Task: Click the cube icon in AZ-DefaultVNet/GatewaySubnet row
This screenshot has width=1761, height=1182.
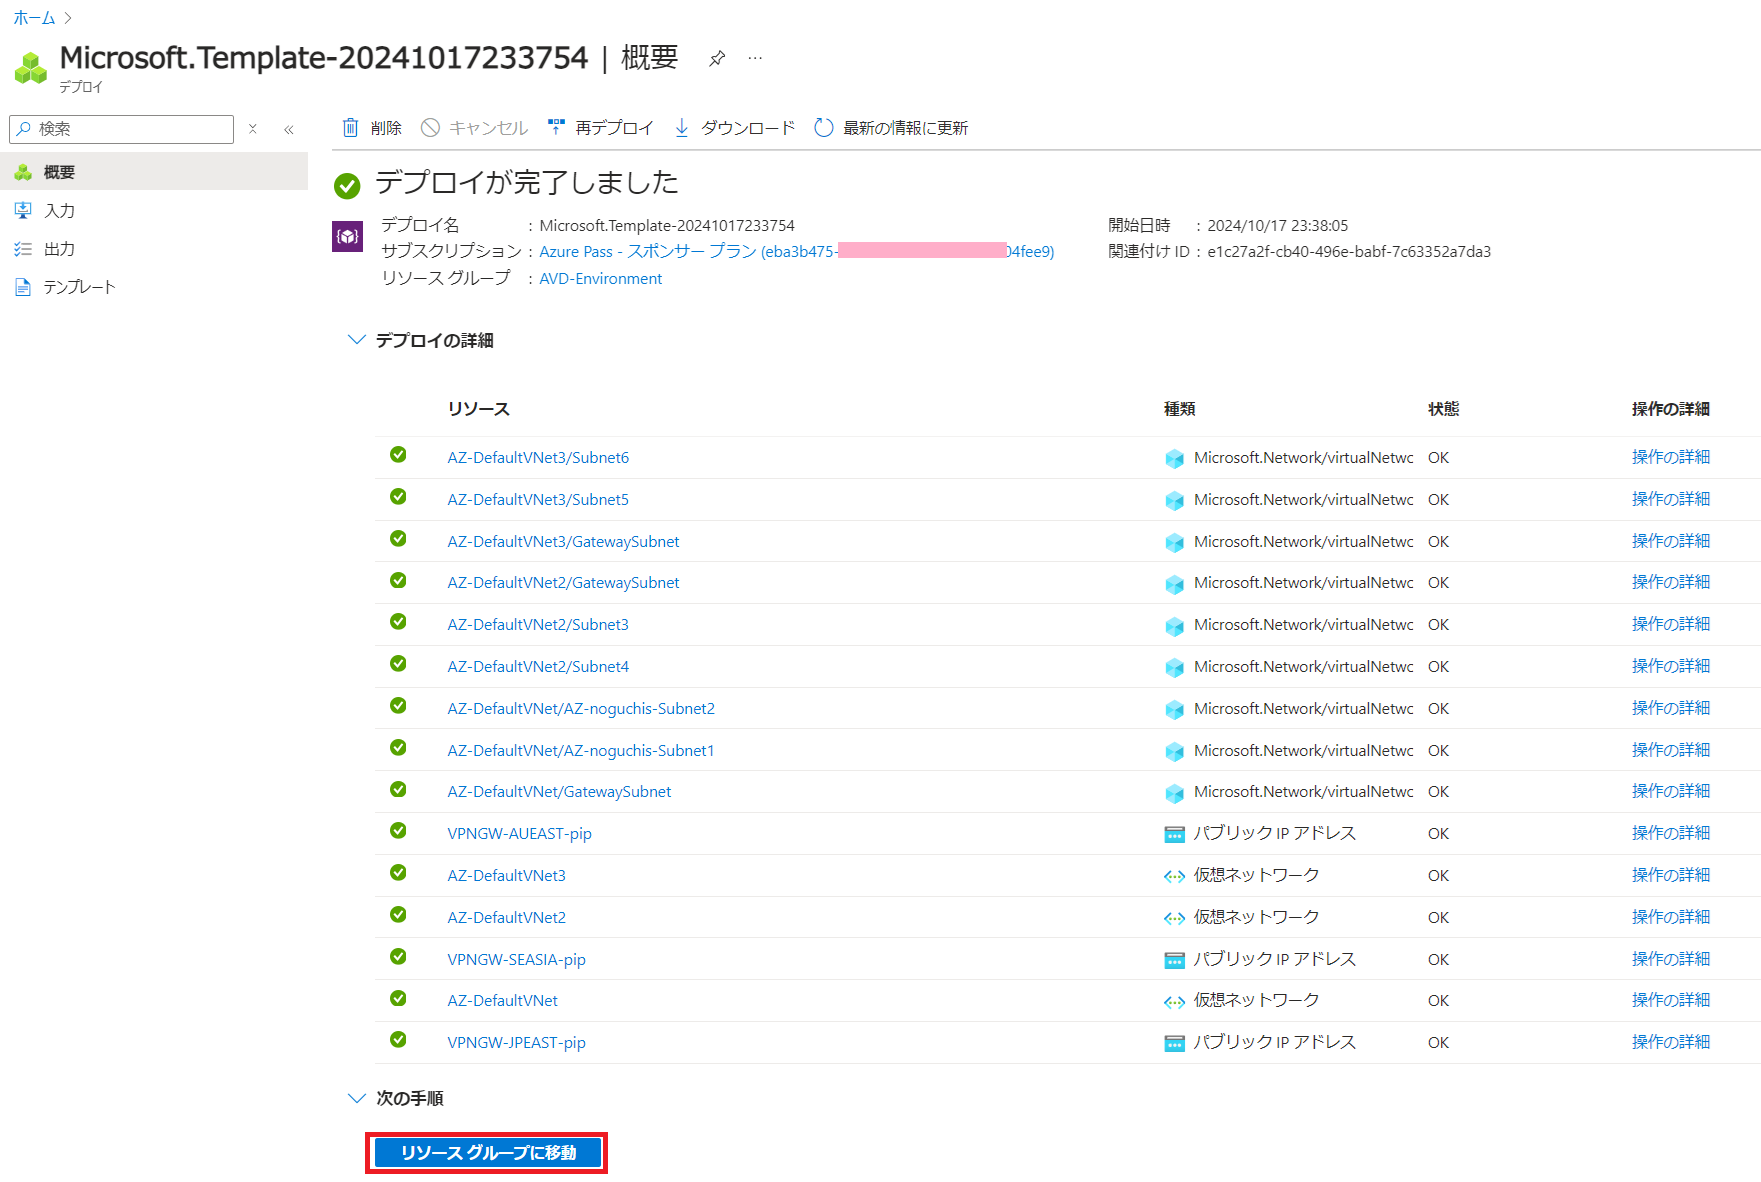Action: coord(1175,792)
